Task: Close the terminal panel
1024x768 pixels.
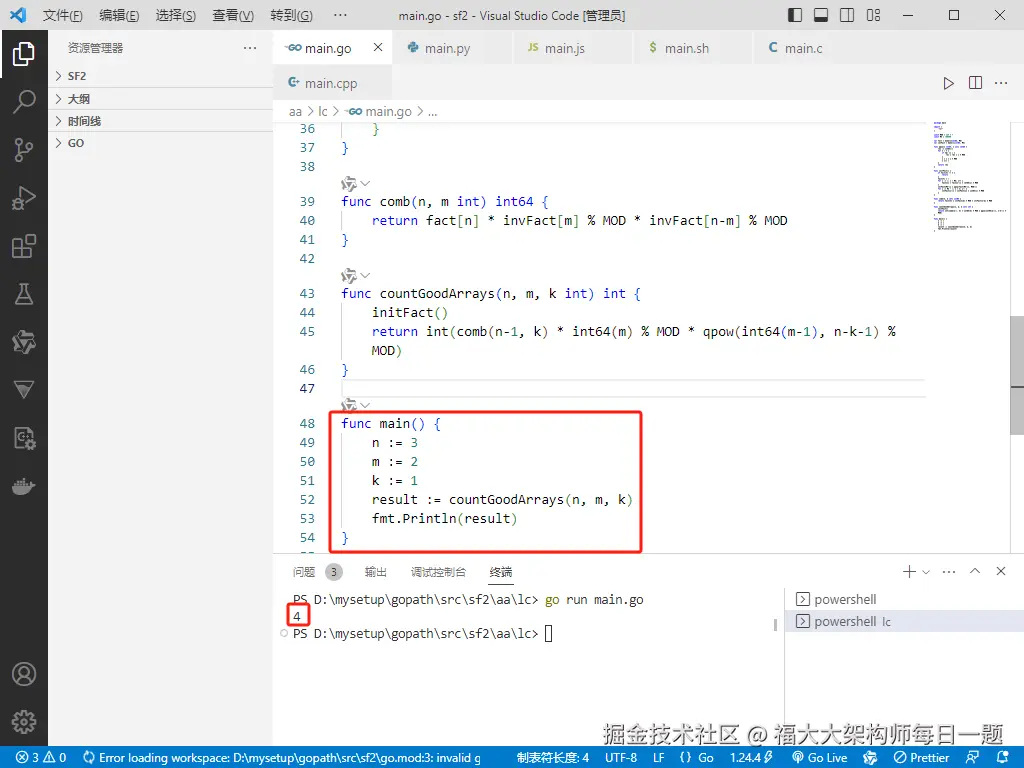Action: [1000, 571]
